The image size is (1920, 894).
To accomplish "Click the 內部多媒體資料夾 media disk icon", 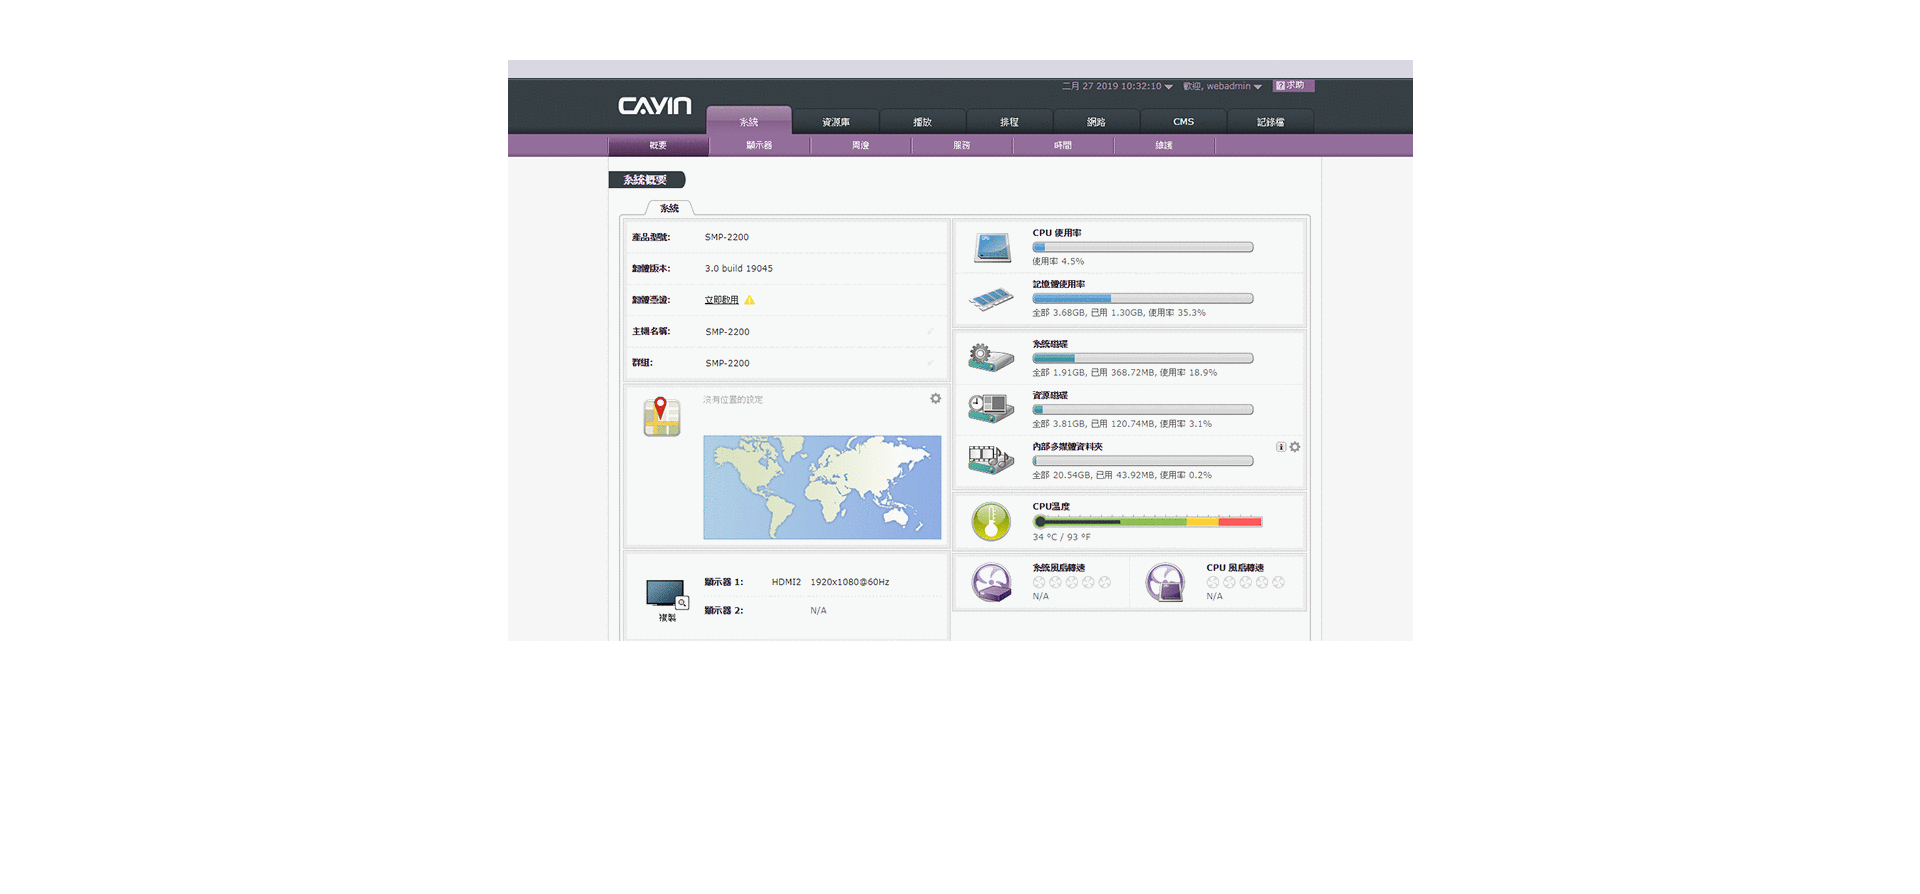I will (x=991, y=460).
